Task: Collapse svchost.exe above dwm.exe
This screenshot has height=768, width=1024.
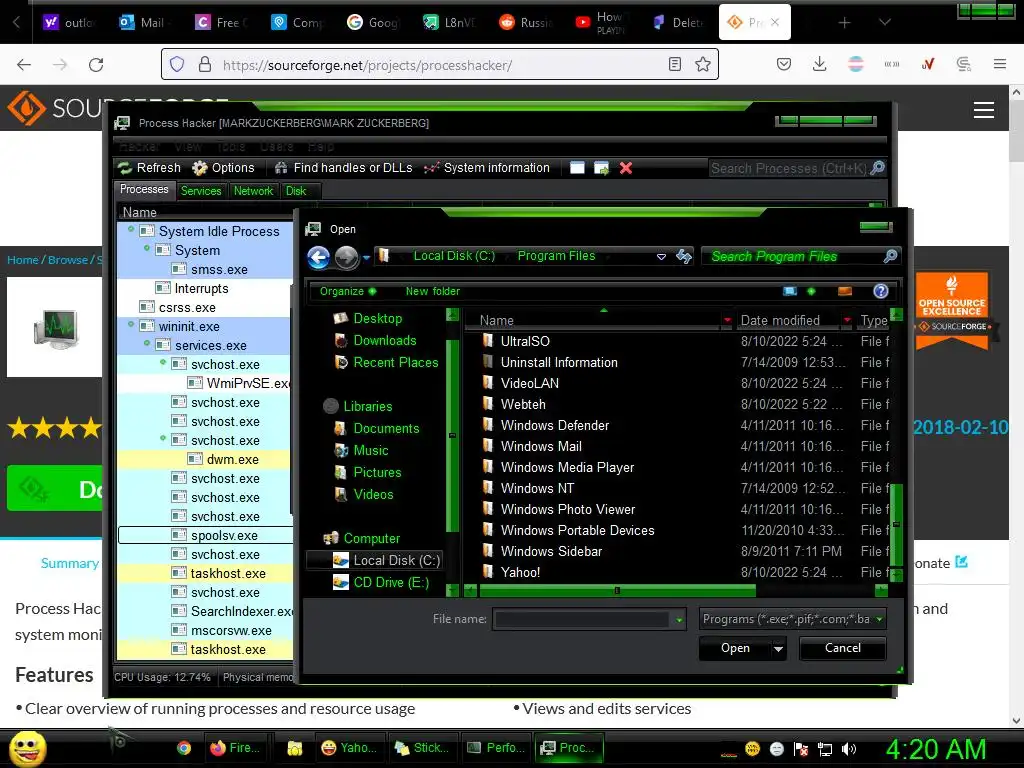Action: 163,438
